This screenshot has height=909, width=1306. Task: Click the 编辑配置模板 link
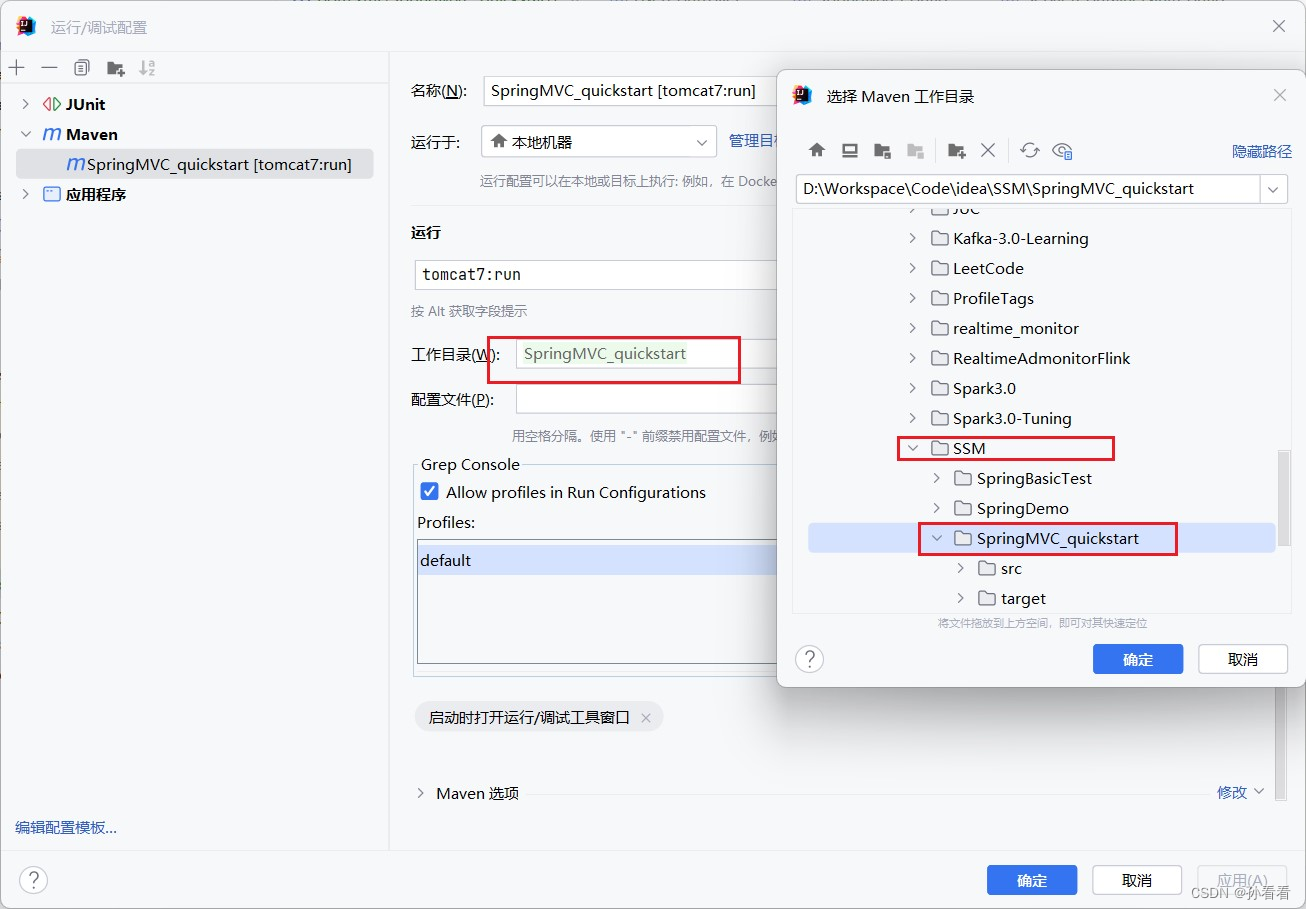tap(66, 827)
